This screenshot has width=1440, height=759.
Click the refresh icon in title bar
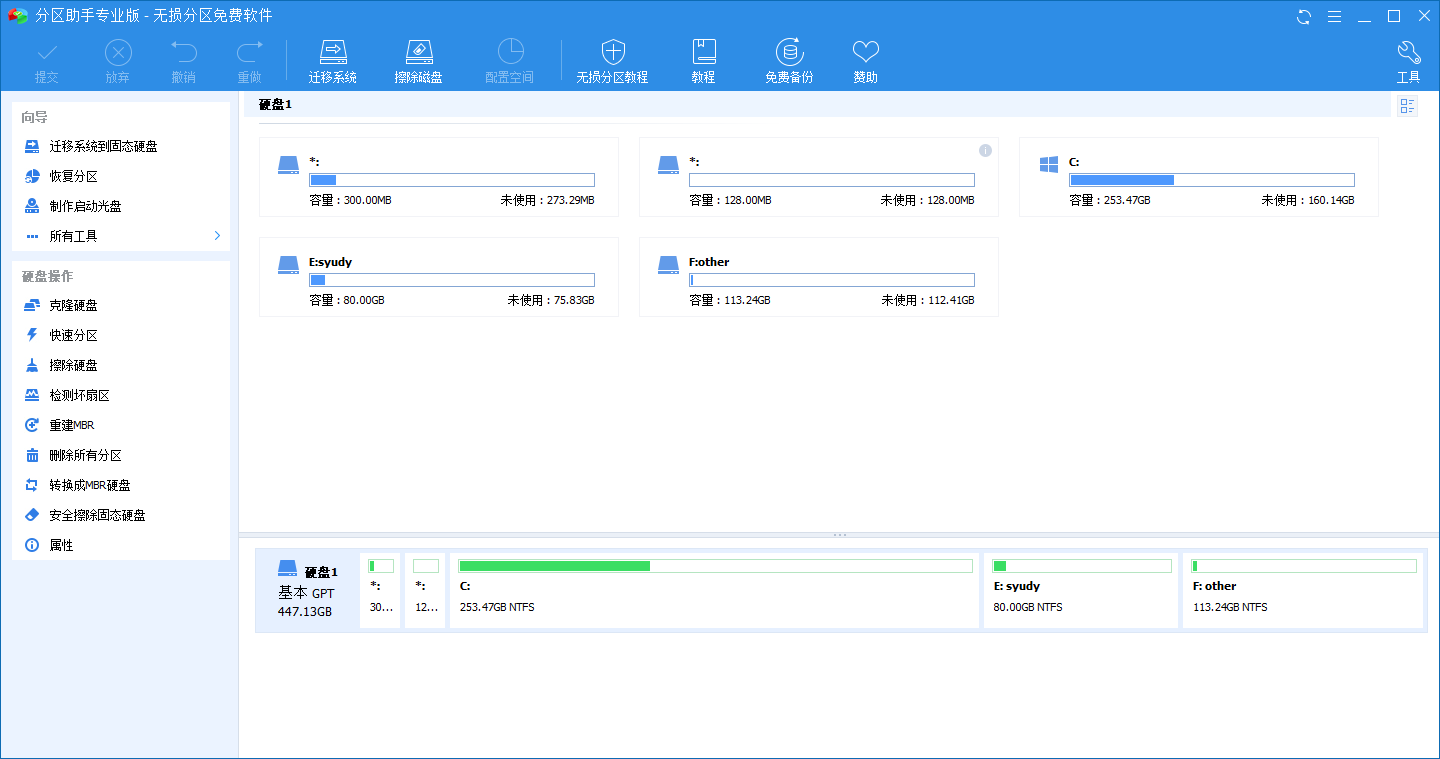[1304, 16]
